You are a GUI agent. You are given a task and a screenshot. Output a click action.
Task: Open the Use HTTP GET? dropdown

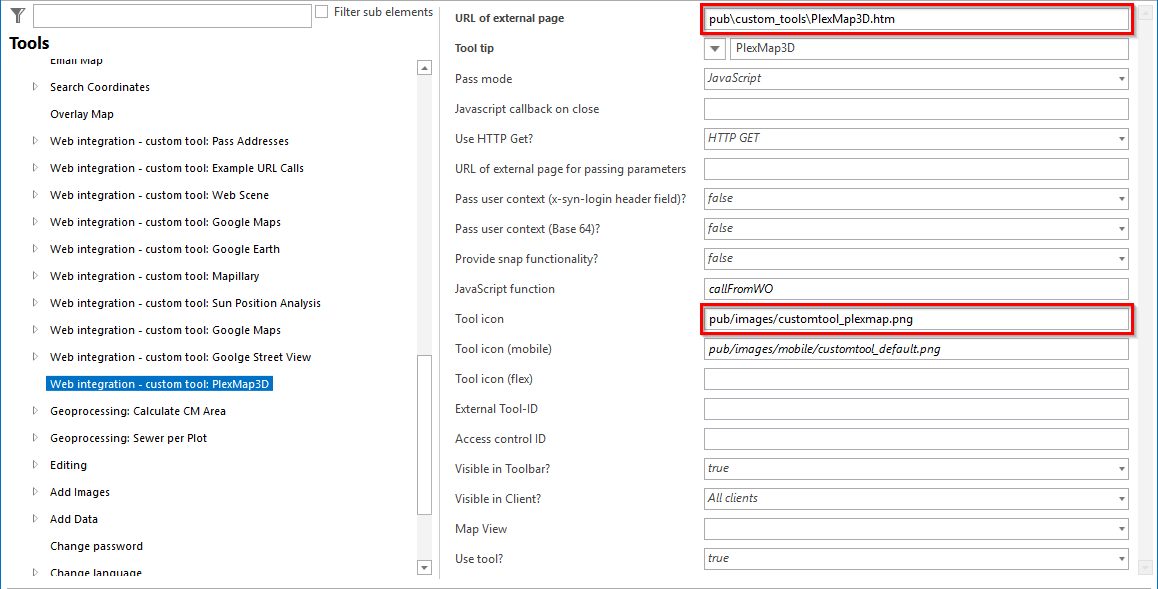coord(1121,138)
